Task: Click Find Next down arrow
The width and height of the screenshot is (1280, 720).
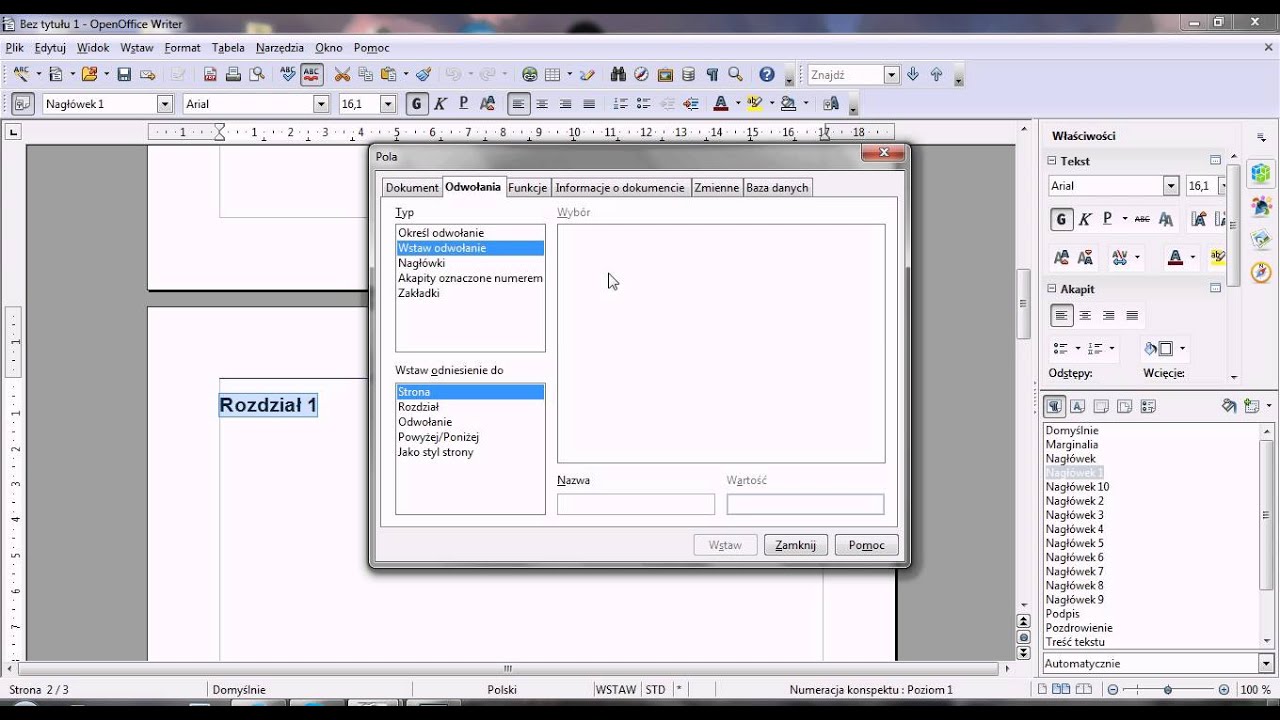Action: tap(912, 74)
